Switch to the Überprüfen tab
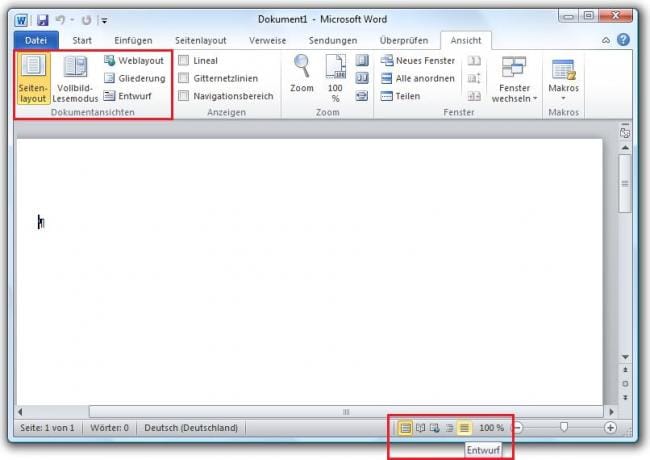650x460 pixels. click(404, 40)
